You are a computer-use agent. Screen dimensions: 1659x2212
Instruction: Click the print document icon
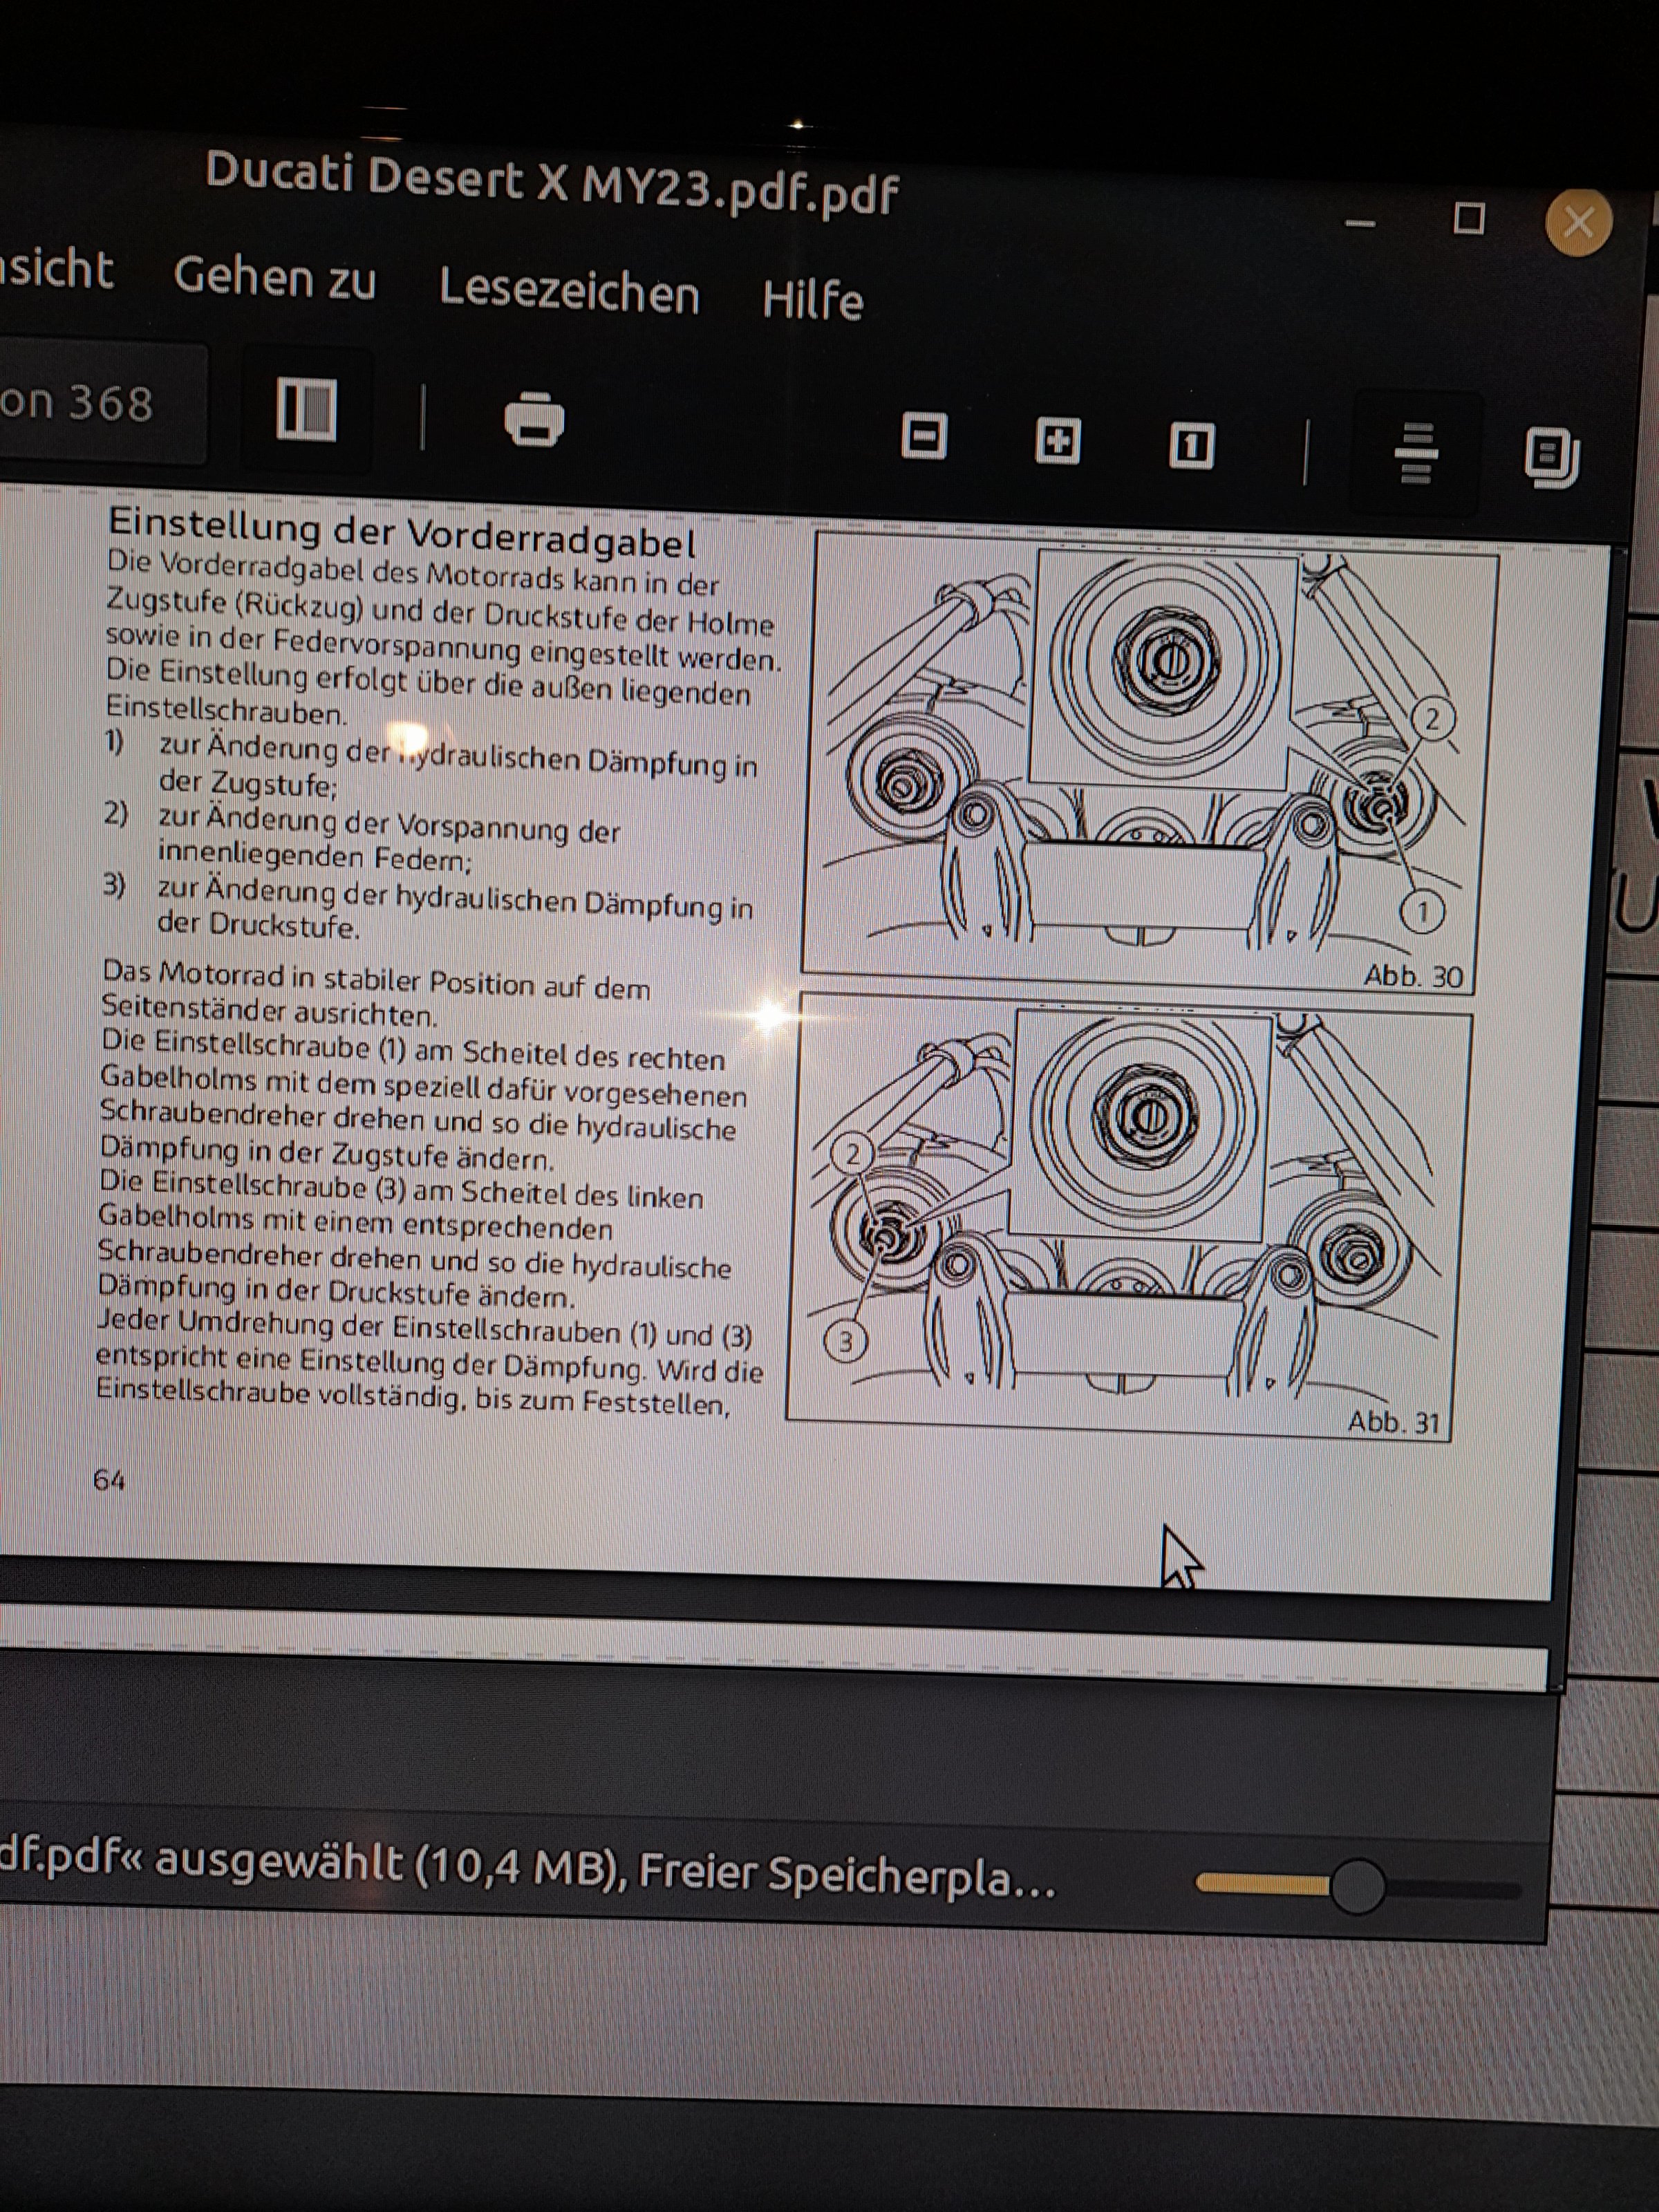click(534, 418)
